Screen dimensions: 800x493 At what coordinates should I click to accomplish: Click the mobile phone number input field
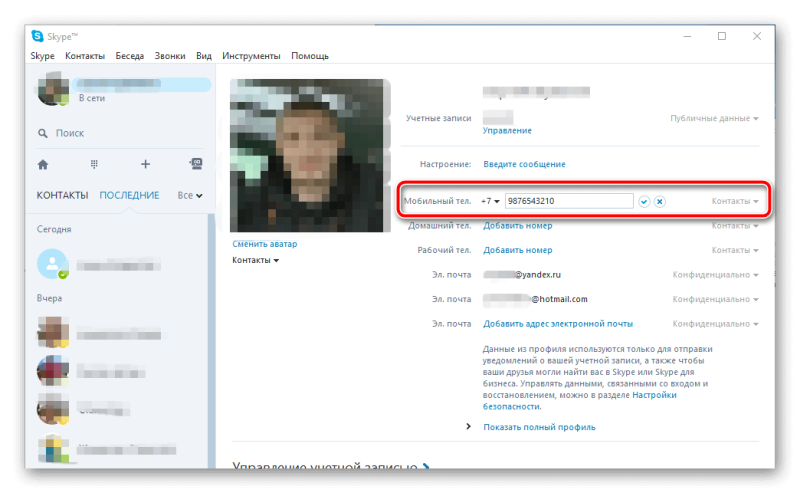(x=569, y=201)
